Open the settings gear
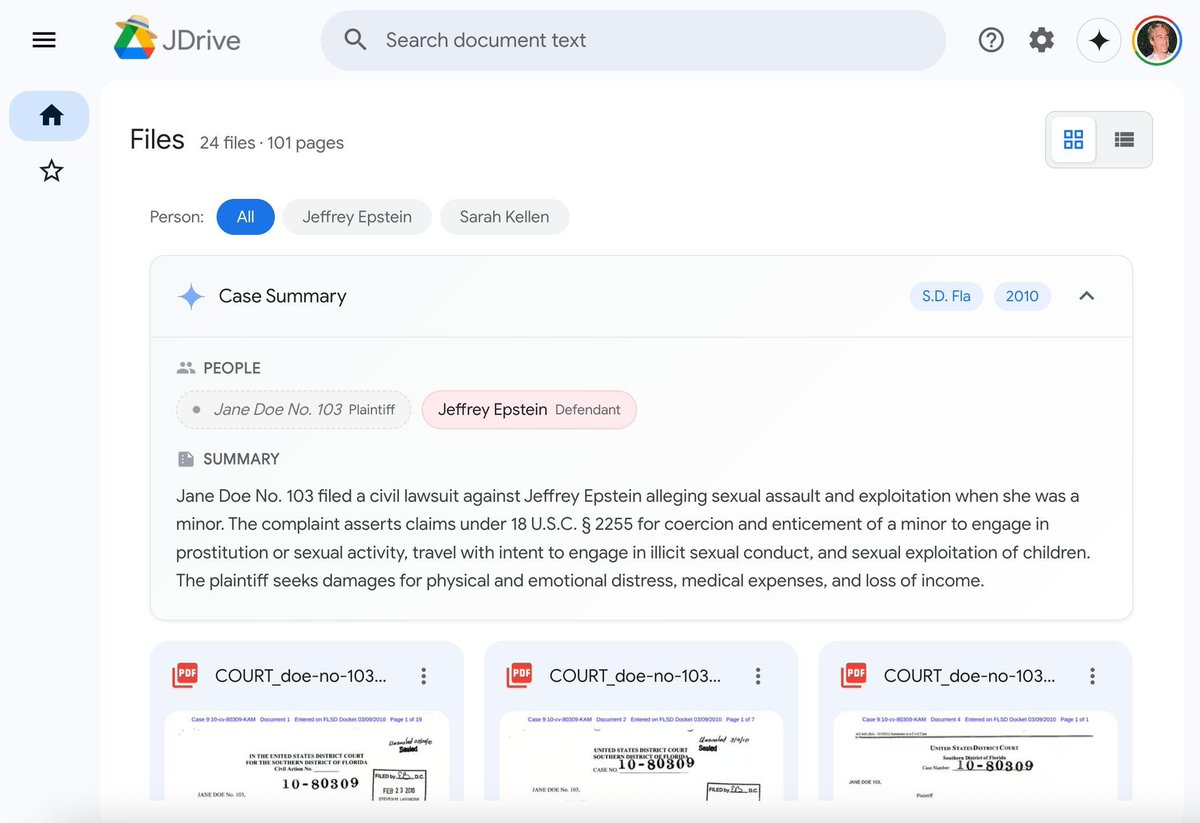This screenshot has width=1200, height=823. click(x=1042, y=40)
